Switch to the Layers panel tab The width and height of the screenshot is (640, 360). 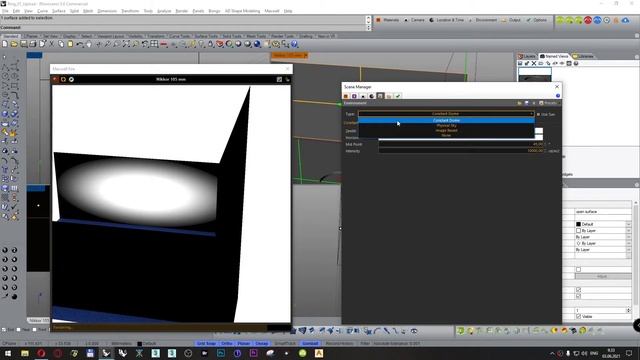click(527, 56)
